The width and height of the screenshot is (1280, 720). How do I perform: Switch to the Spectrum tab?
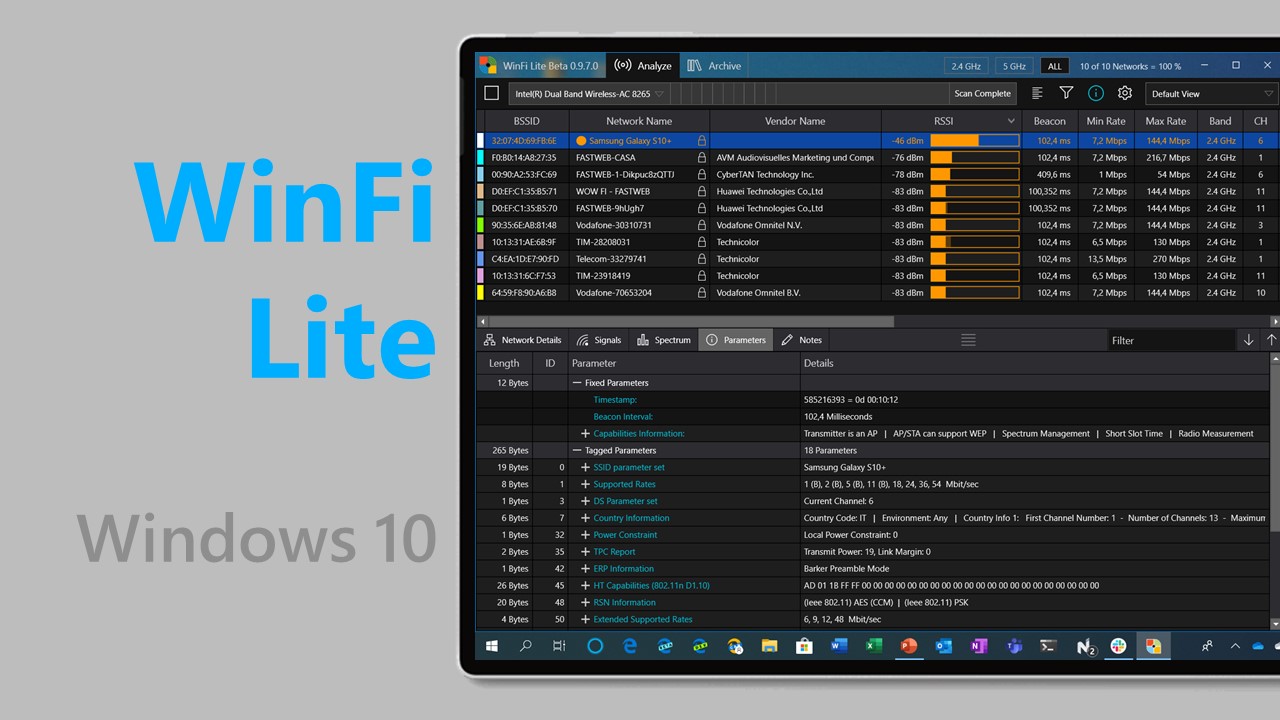[x=664, y=340]
